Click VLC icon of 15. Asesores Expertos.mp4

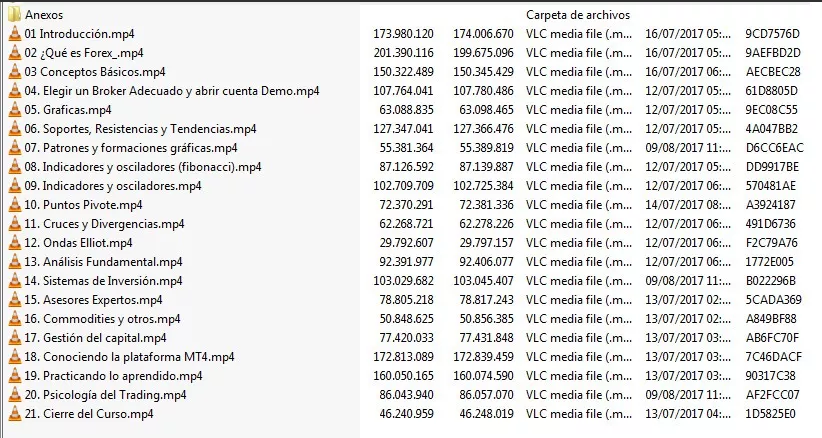click(15, 300)
